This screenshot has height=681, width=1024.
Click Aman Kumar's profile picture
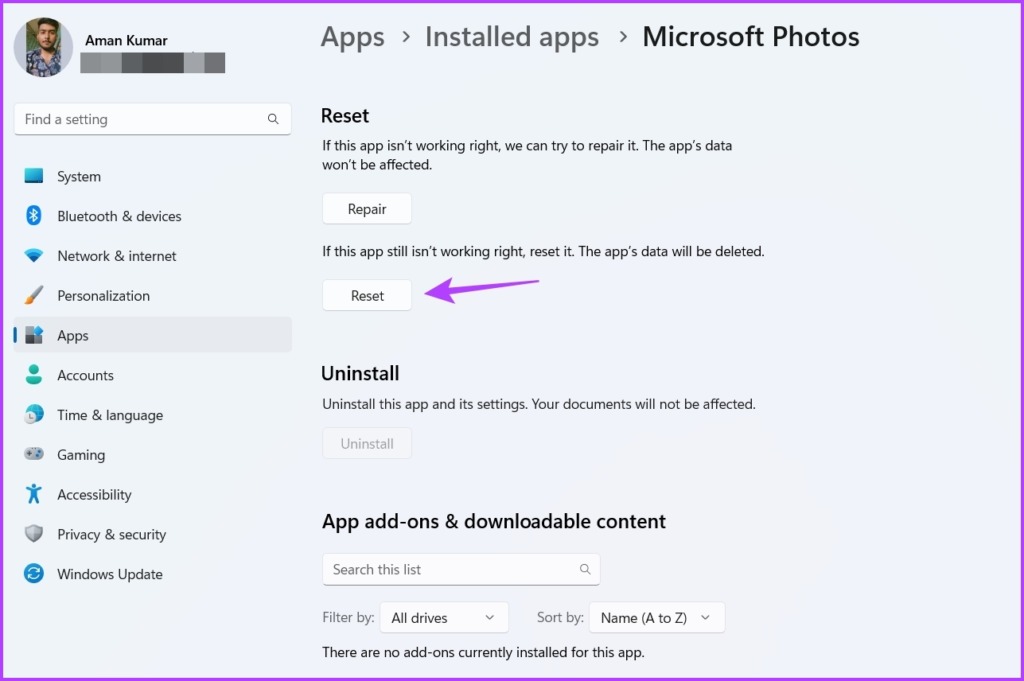point(42,47)
